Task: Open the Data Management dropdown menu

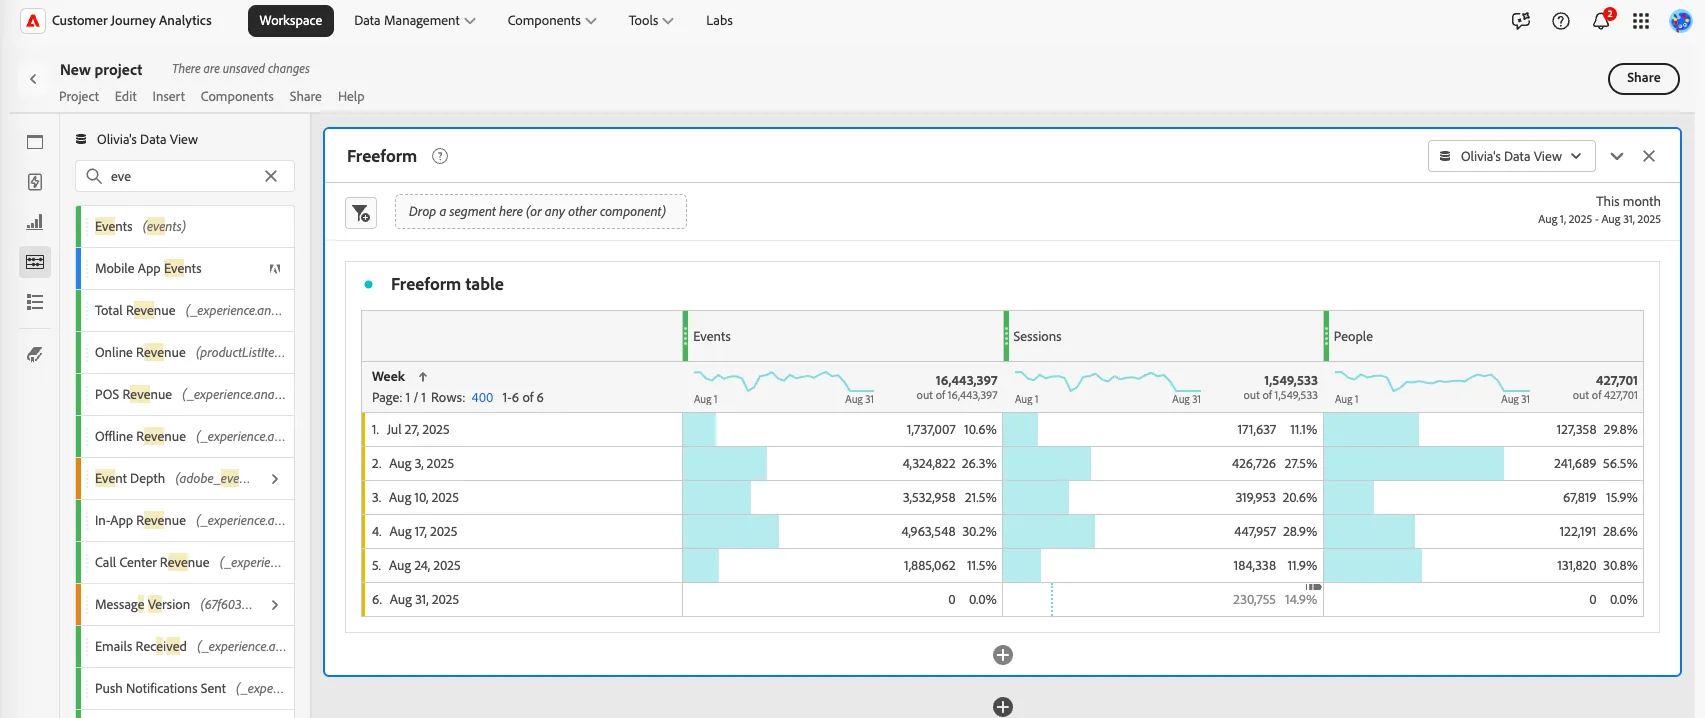Action: coord(415,21)
